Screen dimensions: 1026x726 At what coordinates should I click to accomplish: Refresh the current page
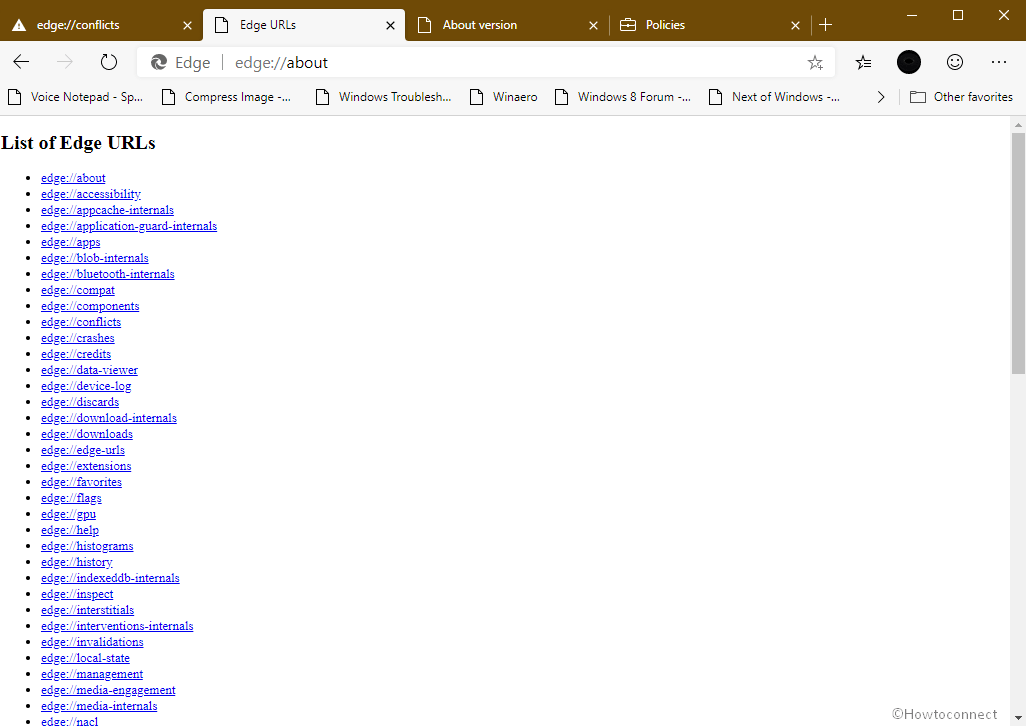[x=109, y=62]
